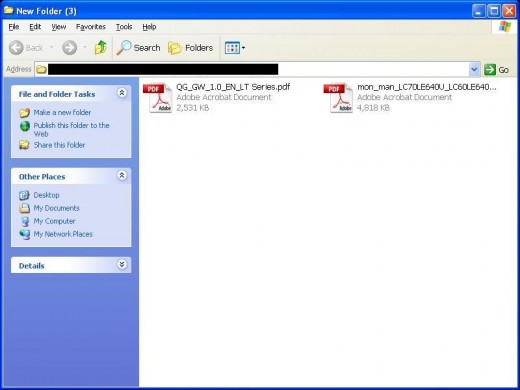Screen dimensions: 520x390
Task: Toggle the Folders pane button
Action: pyautogui.click(x=190, y=48)
